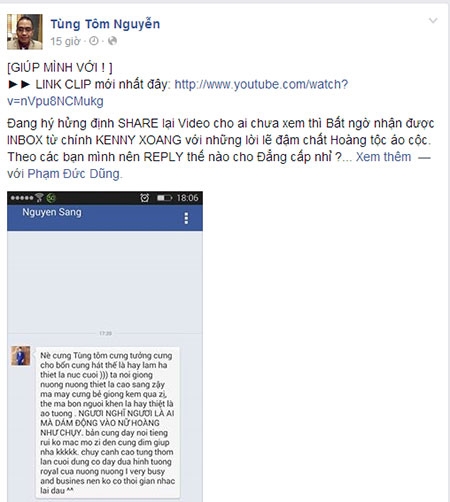This screenshot has width=450, height=502.
Task: Tap the Wi-Fi signal status icon
Action: [39, 198]
